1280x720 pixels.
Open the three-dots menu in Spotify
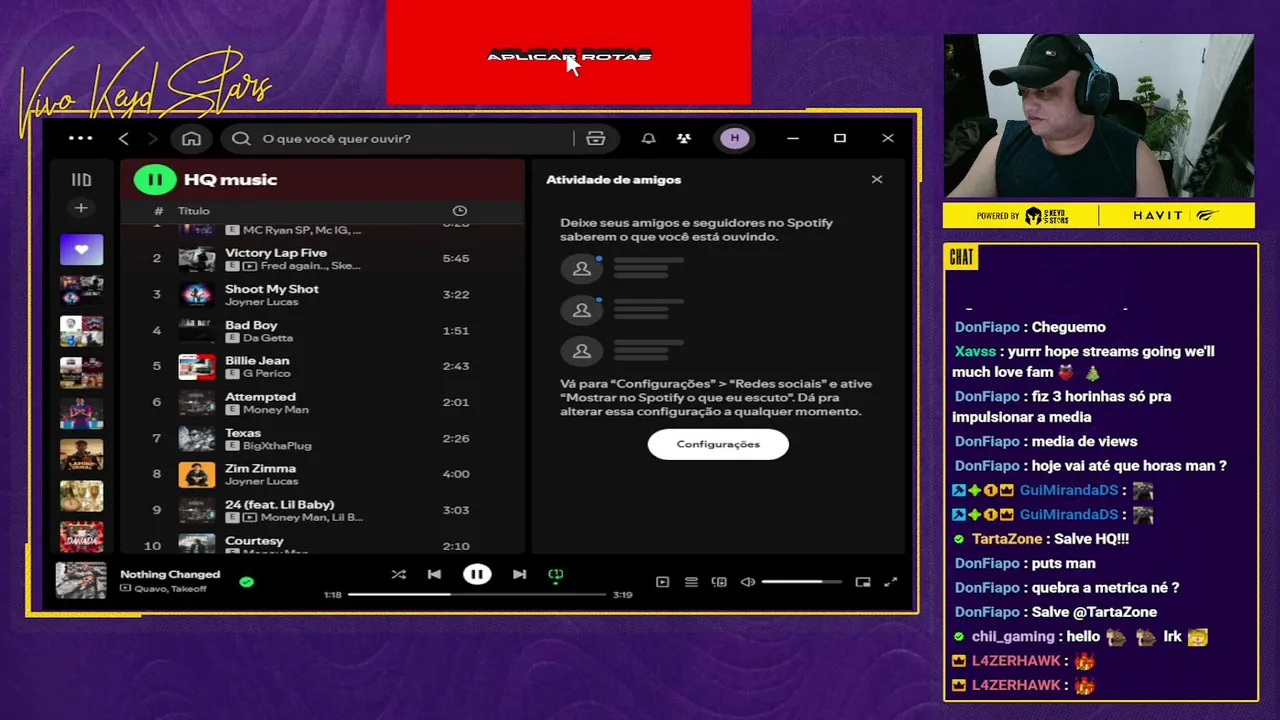tap(81, 139)
